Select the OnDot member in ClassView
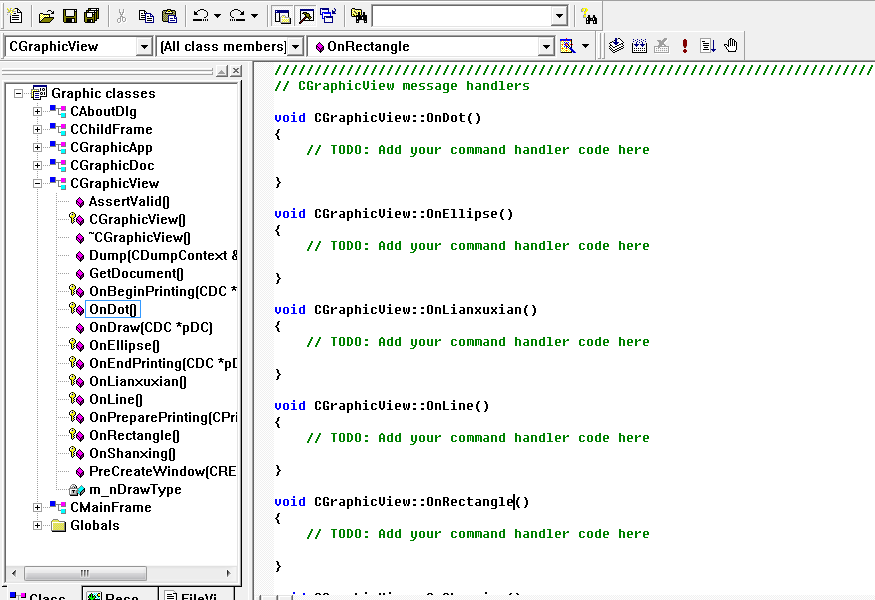The image size is (875, 600). coord(112,309)
